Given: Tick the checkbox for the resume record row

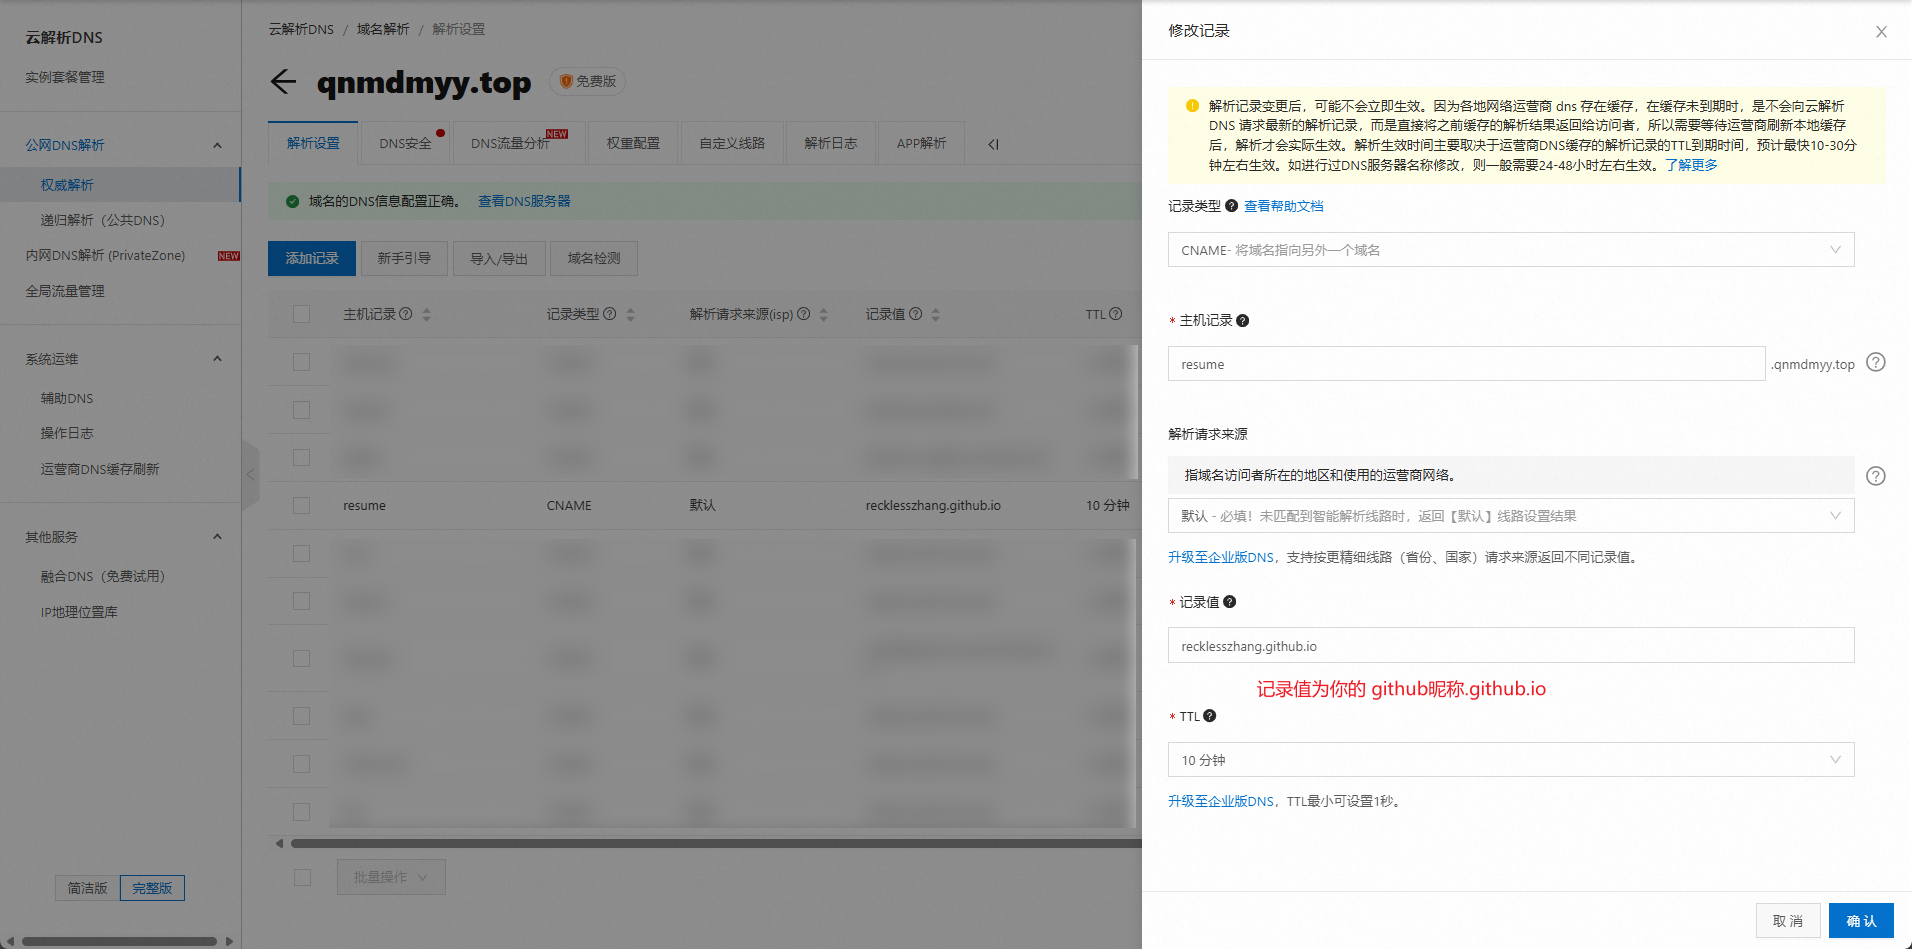Looking at the screenshot, I should click(301, 506).
